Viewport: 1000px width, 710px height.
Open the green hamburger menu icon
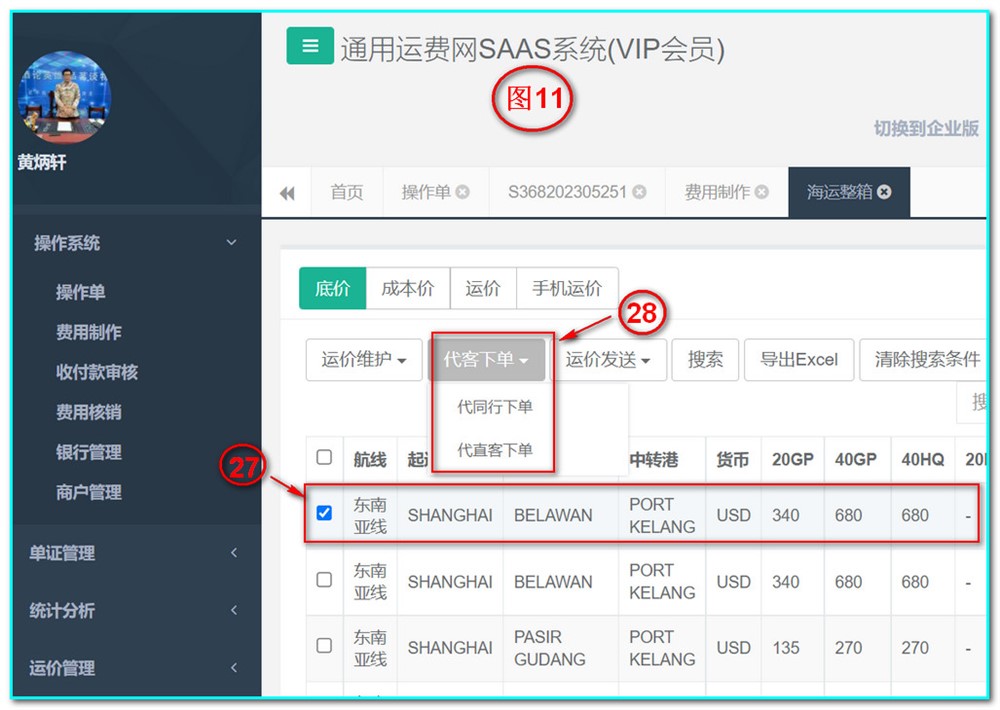309,45
